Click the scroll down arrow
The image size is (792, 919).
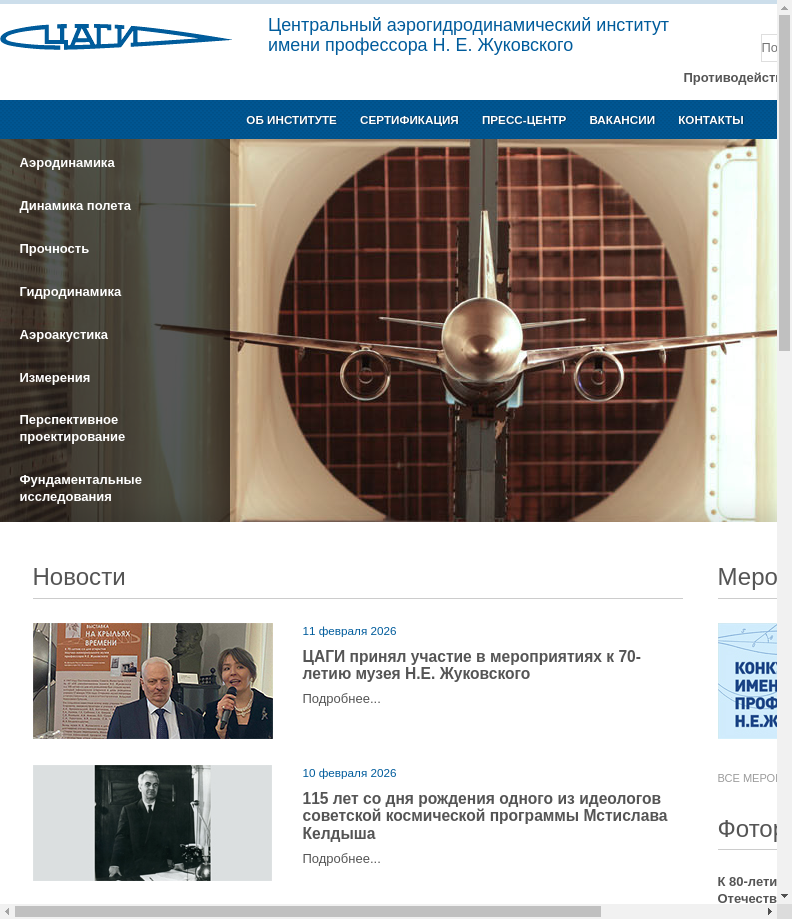(784, 897)
